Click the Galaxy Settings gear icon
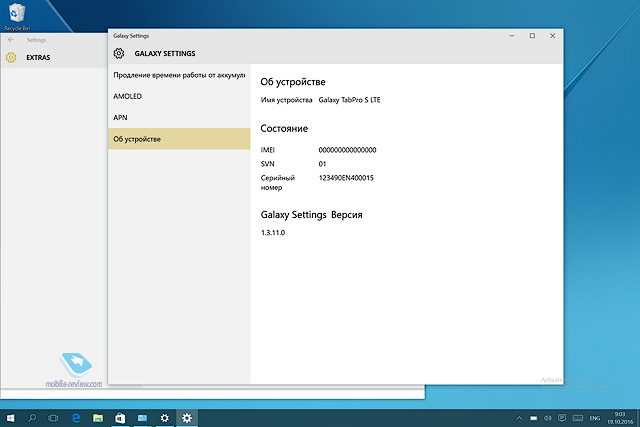This screenshot has height=427, width=640. (119, 53)
